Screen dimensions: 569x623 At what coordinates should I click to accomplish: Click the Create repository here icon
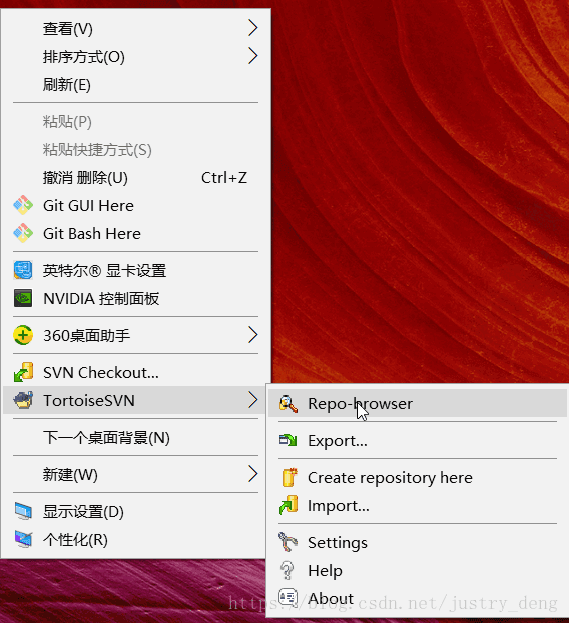pyautogui.click(x=290, y=477)
